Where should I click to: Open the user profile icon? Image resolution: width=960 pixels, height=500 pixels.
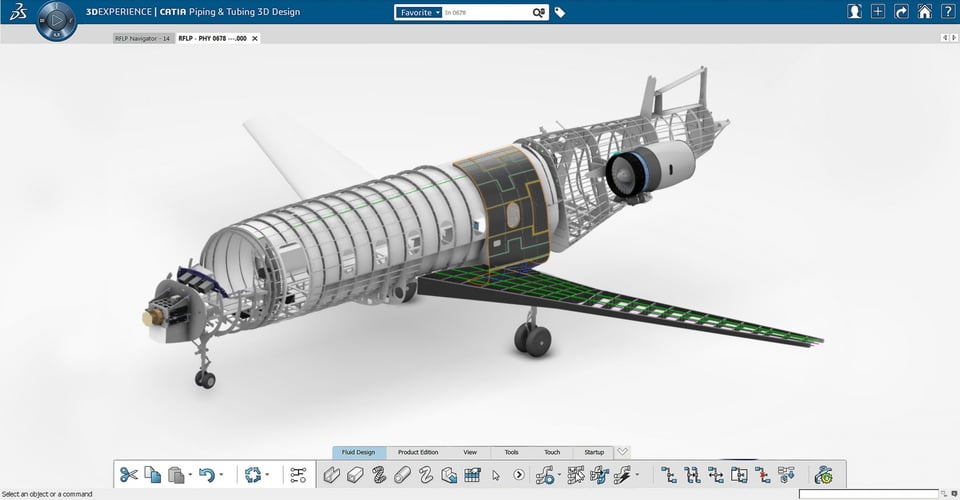pyautogui.click(x=855, y=12)
